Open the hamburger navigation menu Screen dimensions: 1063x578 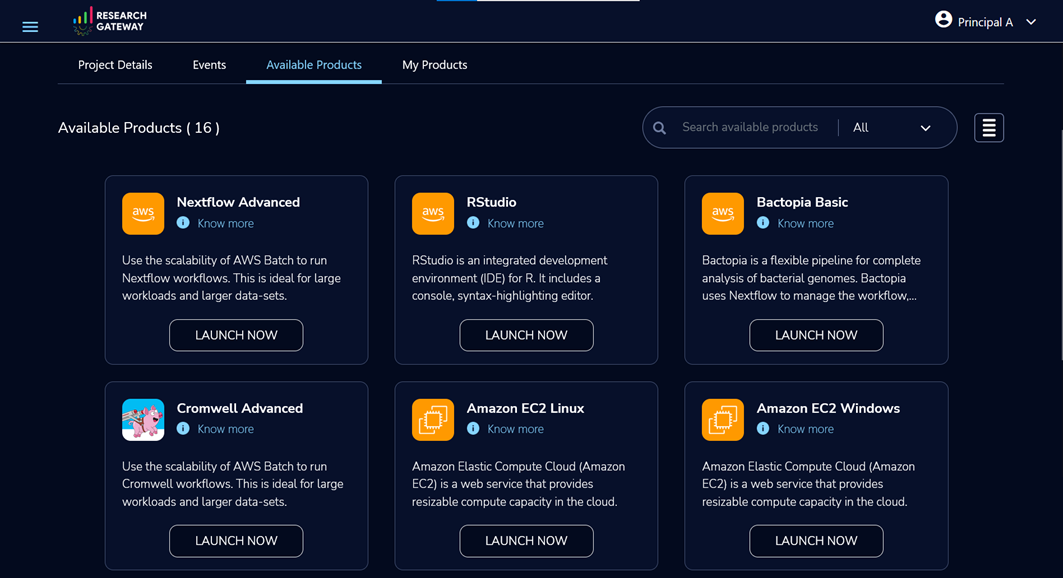click(x=30, y=27)
